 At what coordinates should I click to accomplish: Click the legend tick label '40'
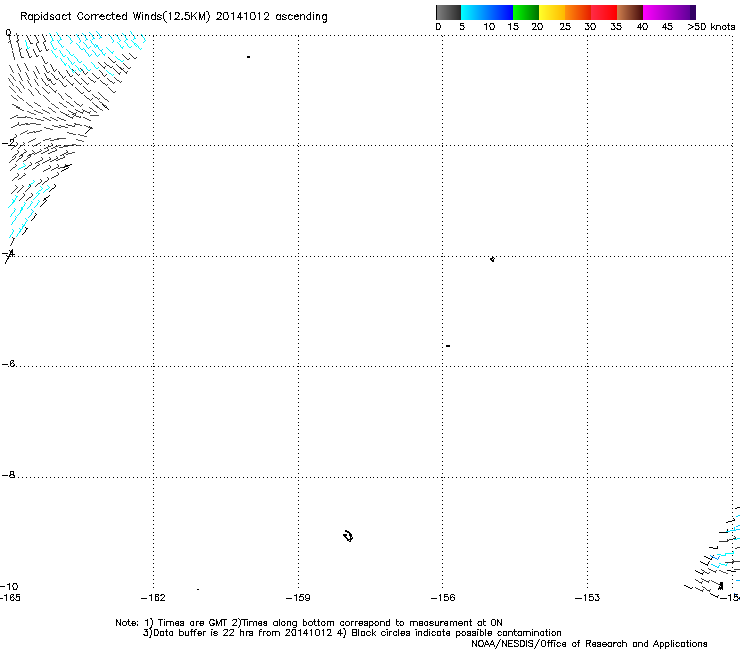[x=642, y=27]
